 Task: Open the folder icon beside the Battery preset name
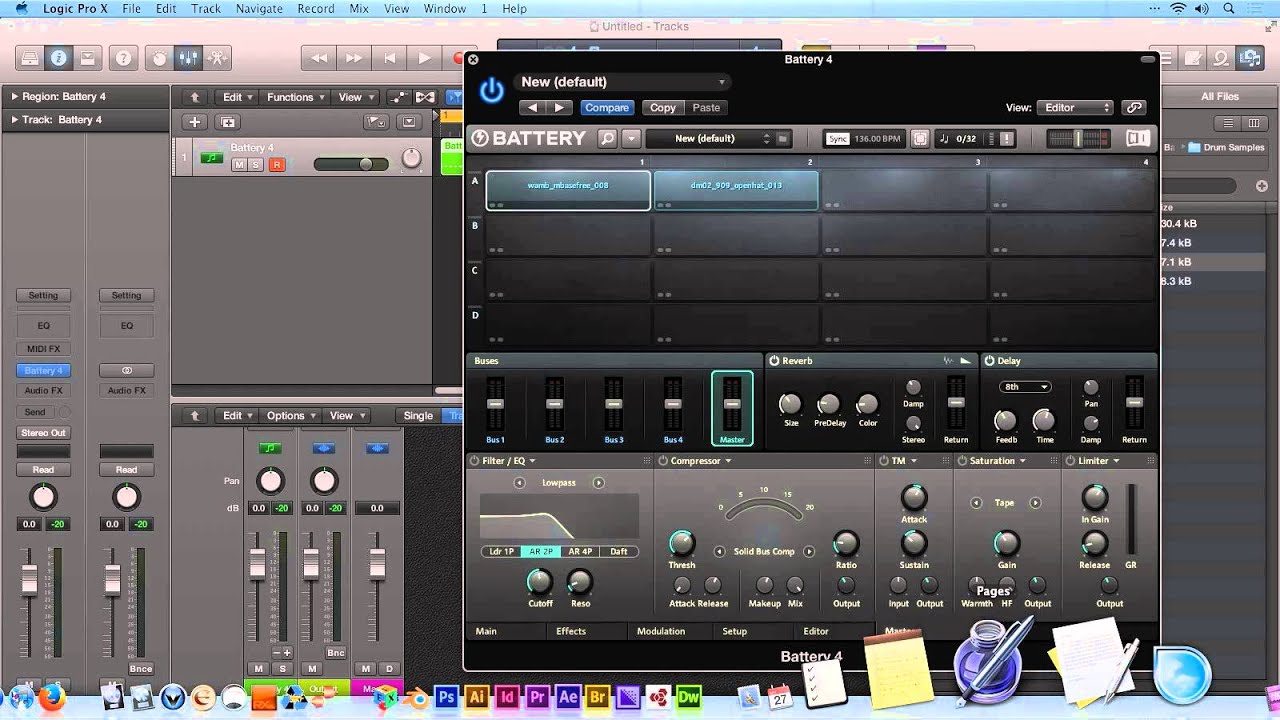tap(783, 139)
